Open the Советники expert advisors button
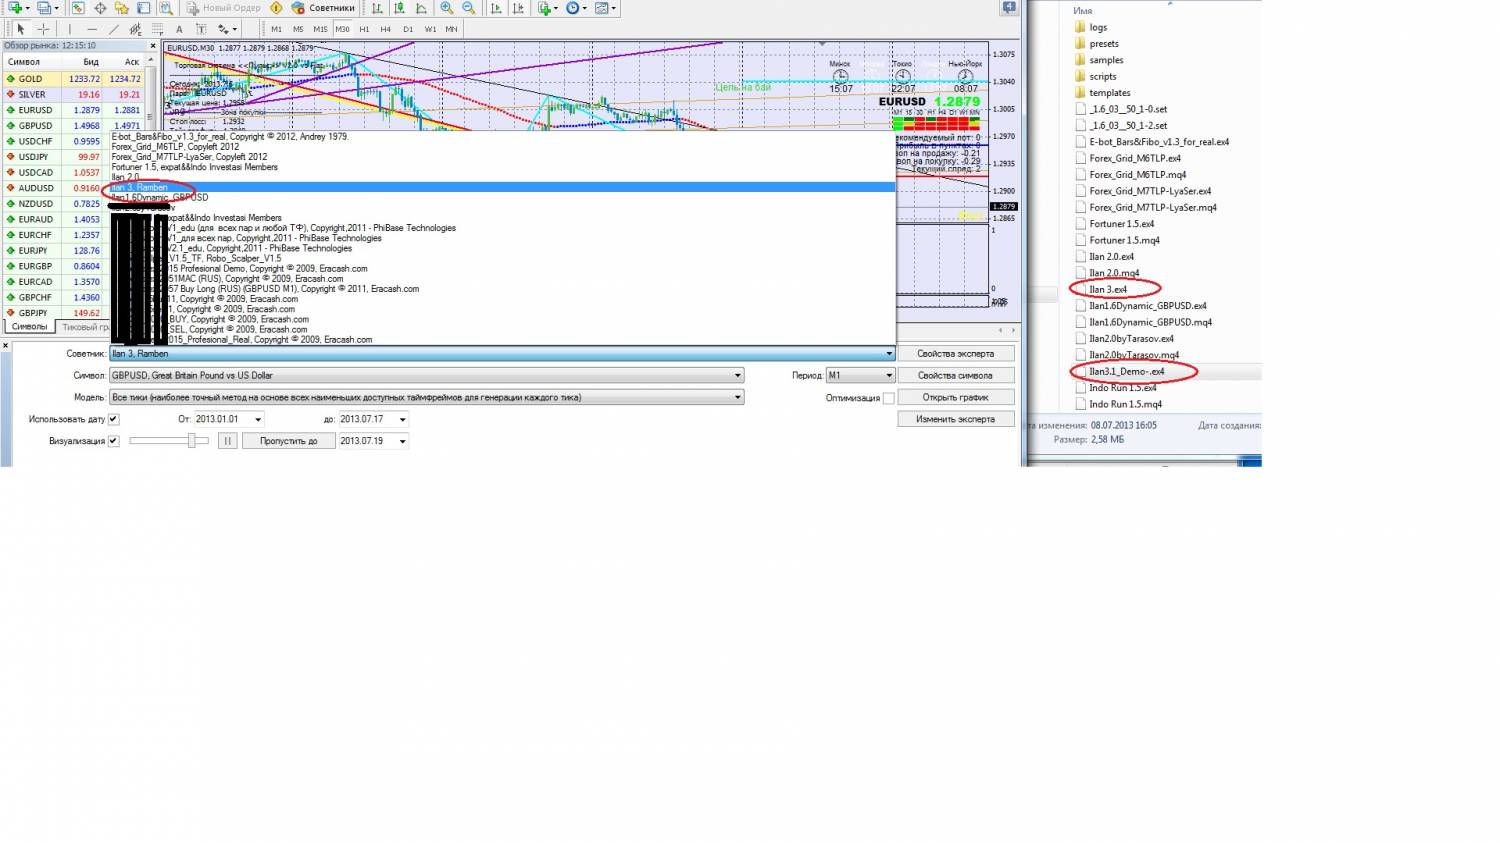This screenshot has width=1500, height=843. (322, 8)
